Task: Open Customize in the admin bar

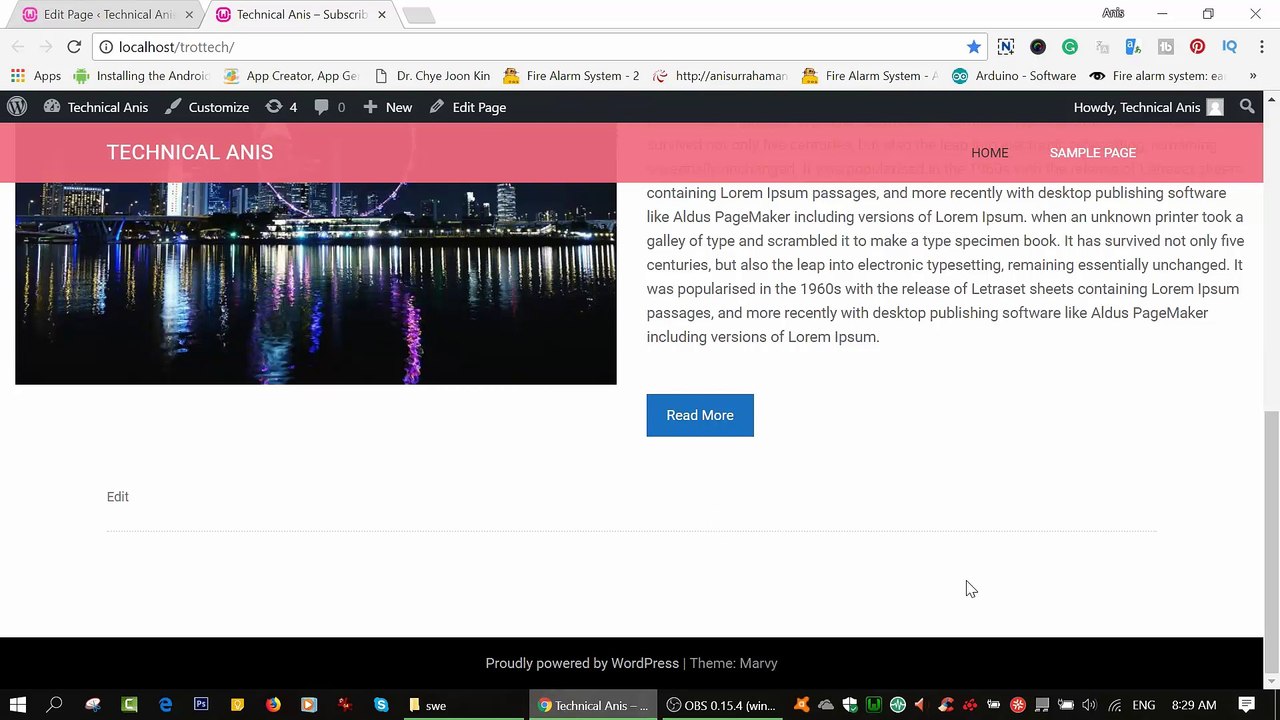Action: (207, 107)
